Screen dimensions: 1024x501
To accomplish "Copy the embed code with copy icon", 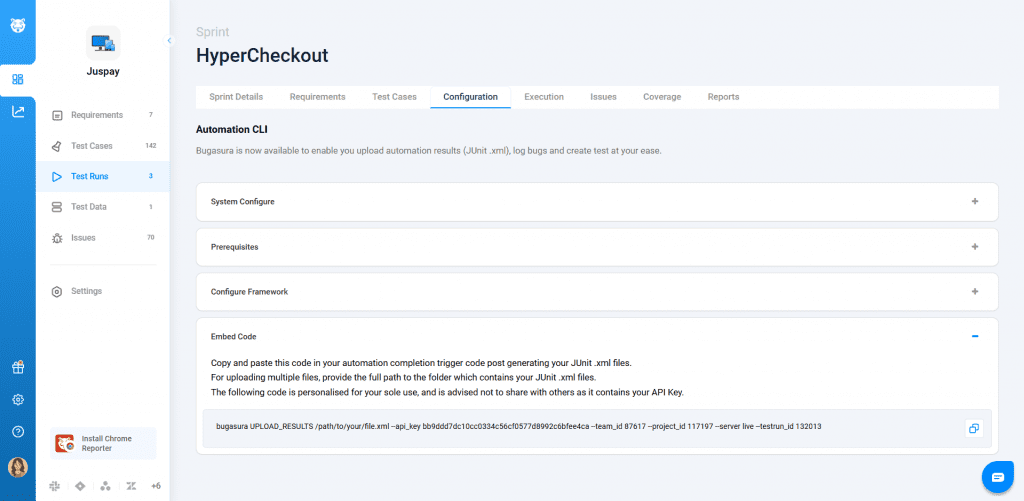I will coord(974,428).
